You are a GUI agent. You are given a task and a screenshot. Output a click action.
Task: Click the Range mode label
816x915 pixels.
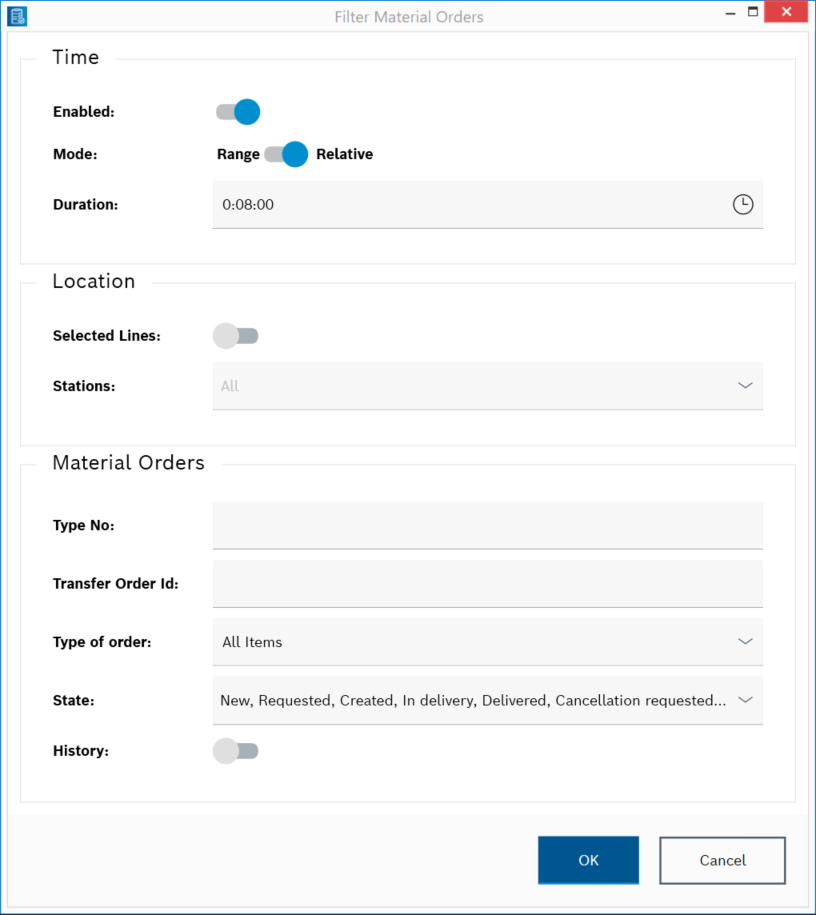238,155
